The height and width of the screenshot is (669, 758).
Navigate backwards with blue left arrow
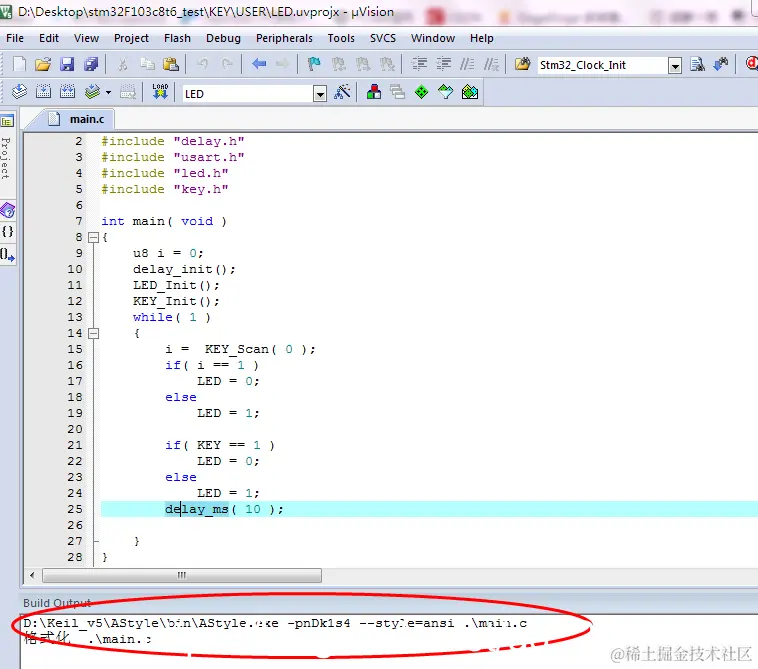[259, 64]
